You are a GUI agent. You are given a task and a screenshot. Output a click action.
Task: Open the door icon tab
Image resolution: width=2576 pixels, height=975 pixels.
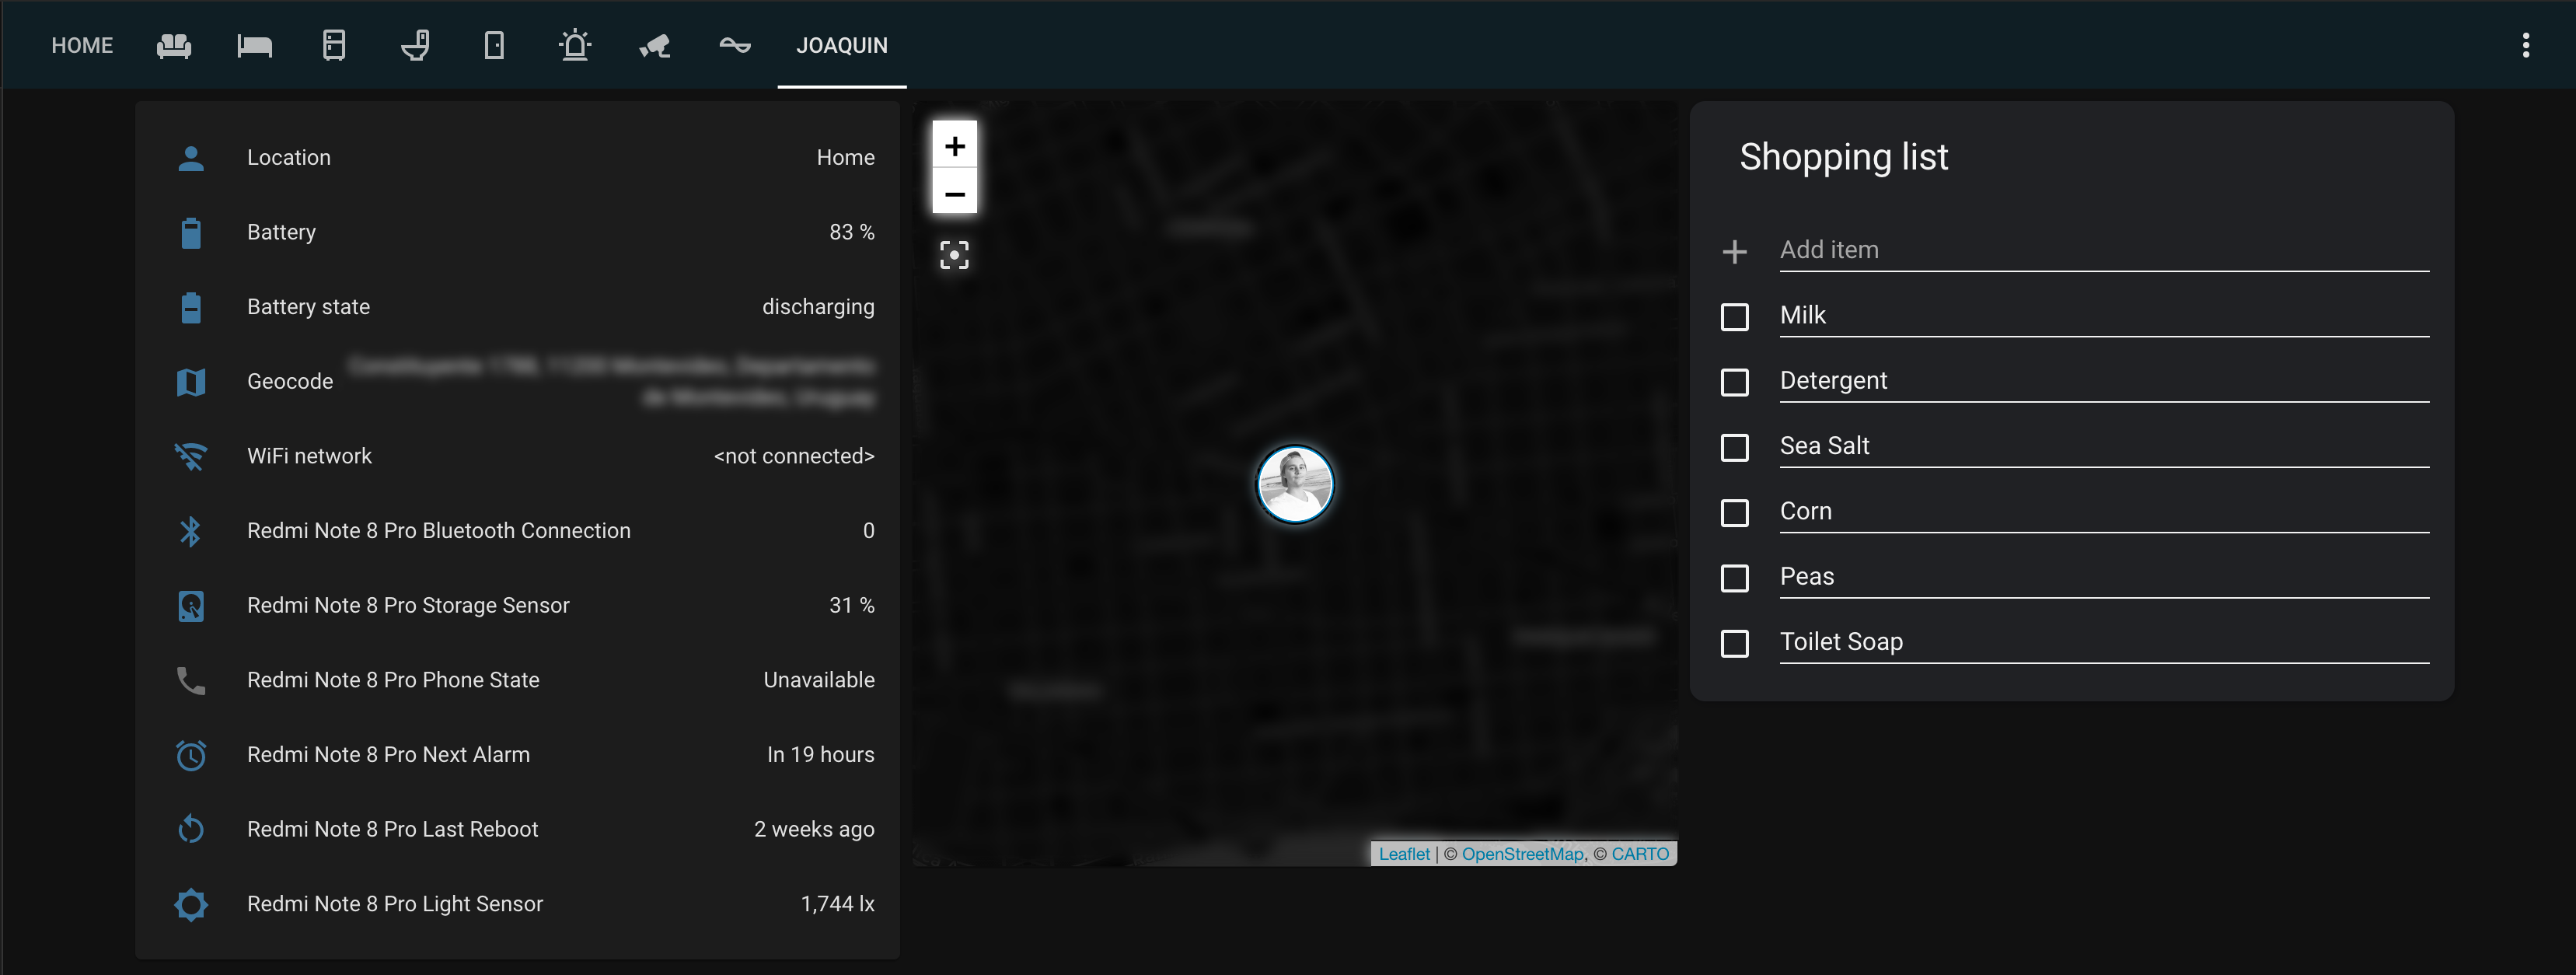coord(494,45)
